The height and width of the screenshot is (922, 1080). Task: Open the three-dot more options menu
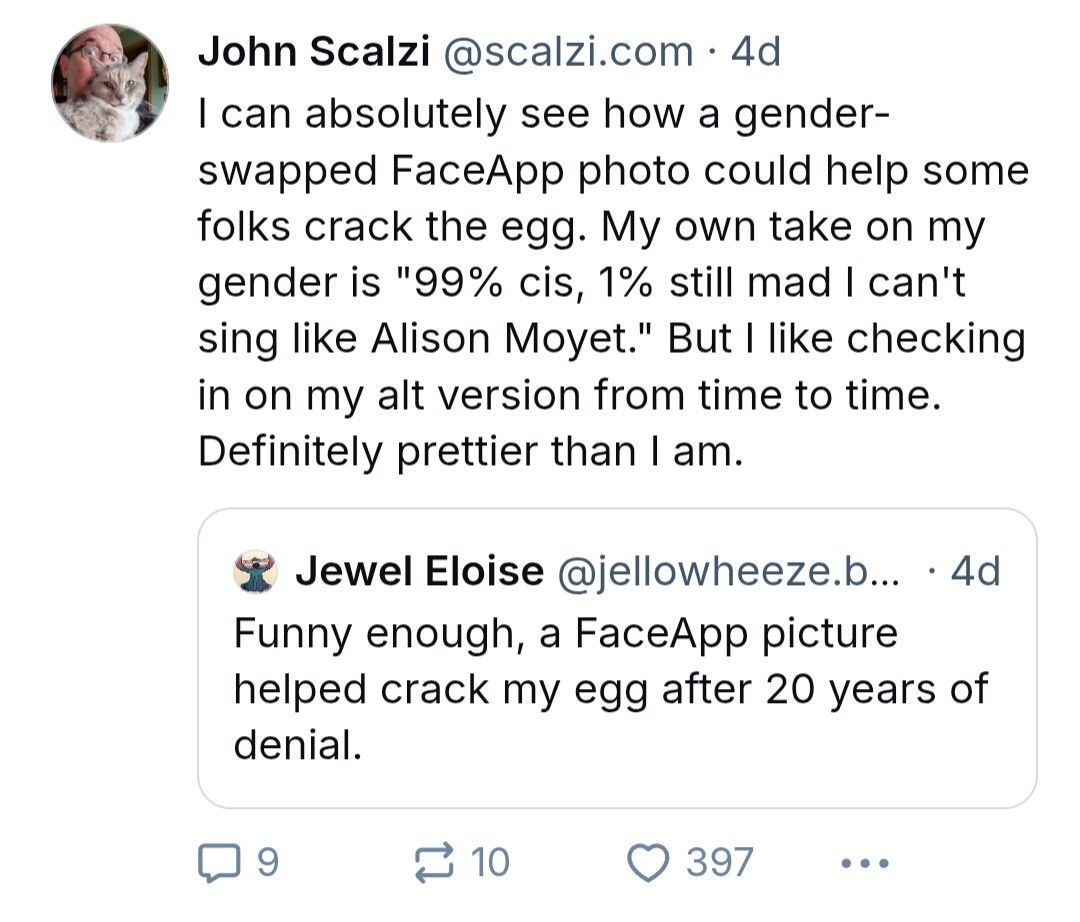click(865, 862)
